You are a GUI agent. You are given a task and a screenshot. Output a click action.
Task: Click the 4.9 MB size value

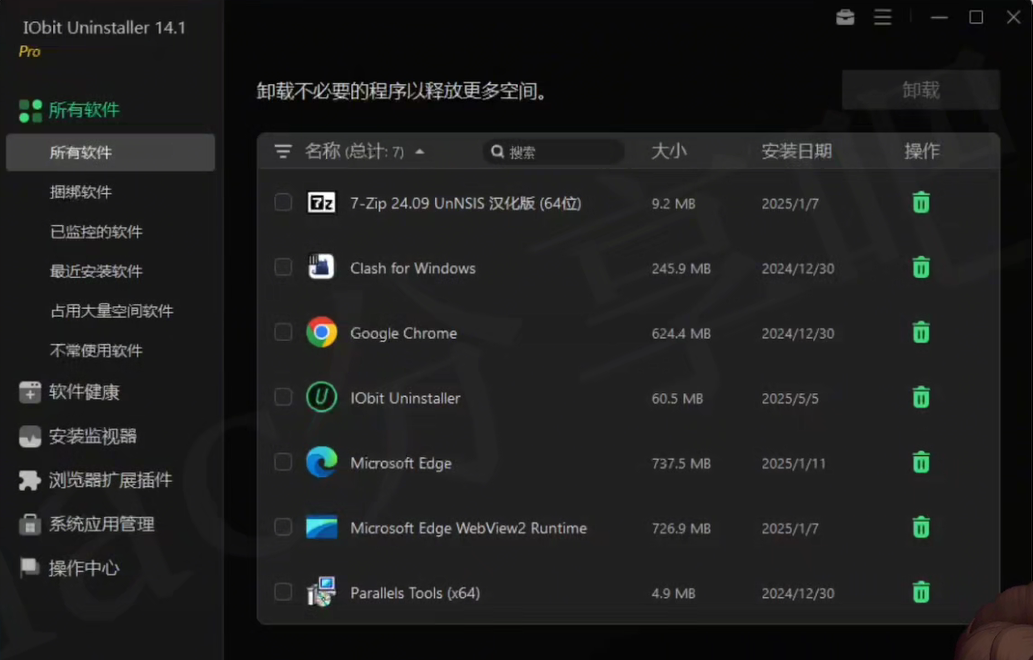tap(673, 593)
